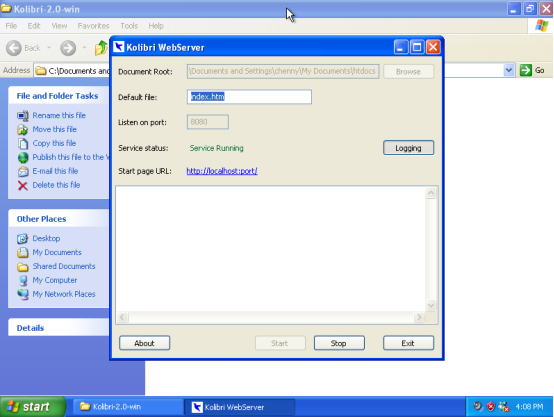Click the Kolibri-2.0-win folder icon in title bar
Image resolution: width=554 pixels, height=417 pixels.
click(x=6, y=8)
